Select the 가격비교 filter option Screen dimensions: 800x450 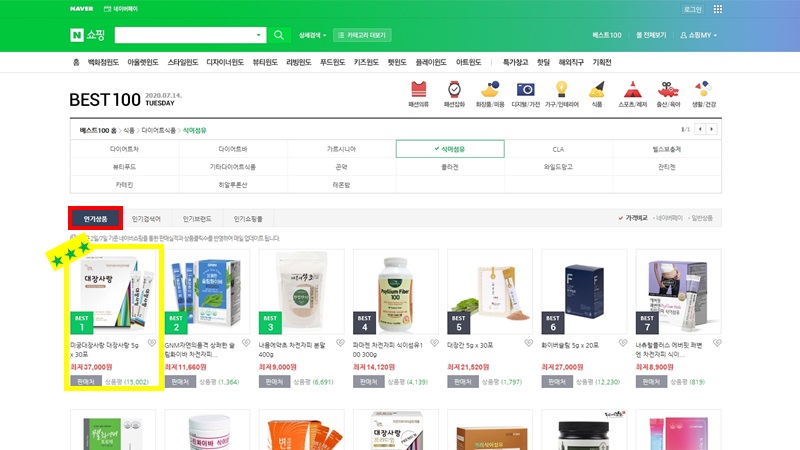pyautogui.click(x=633, y=218)
